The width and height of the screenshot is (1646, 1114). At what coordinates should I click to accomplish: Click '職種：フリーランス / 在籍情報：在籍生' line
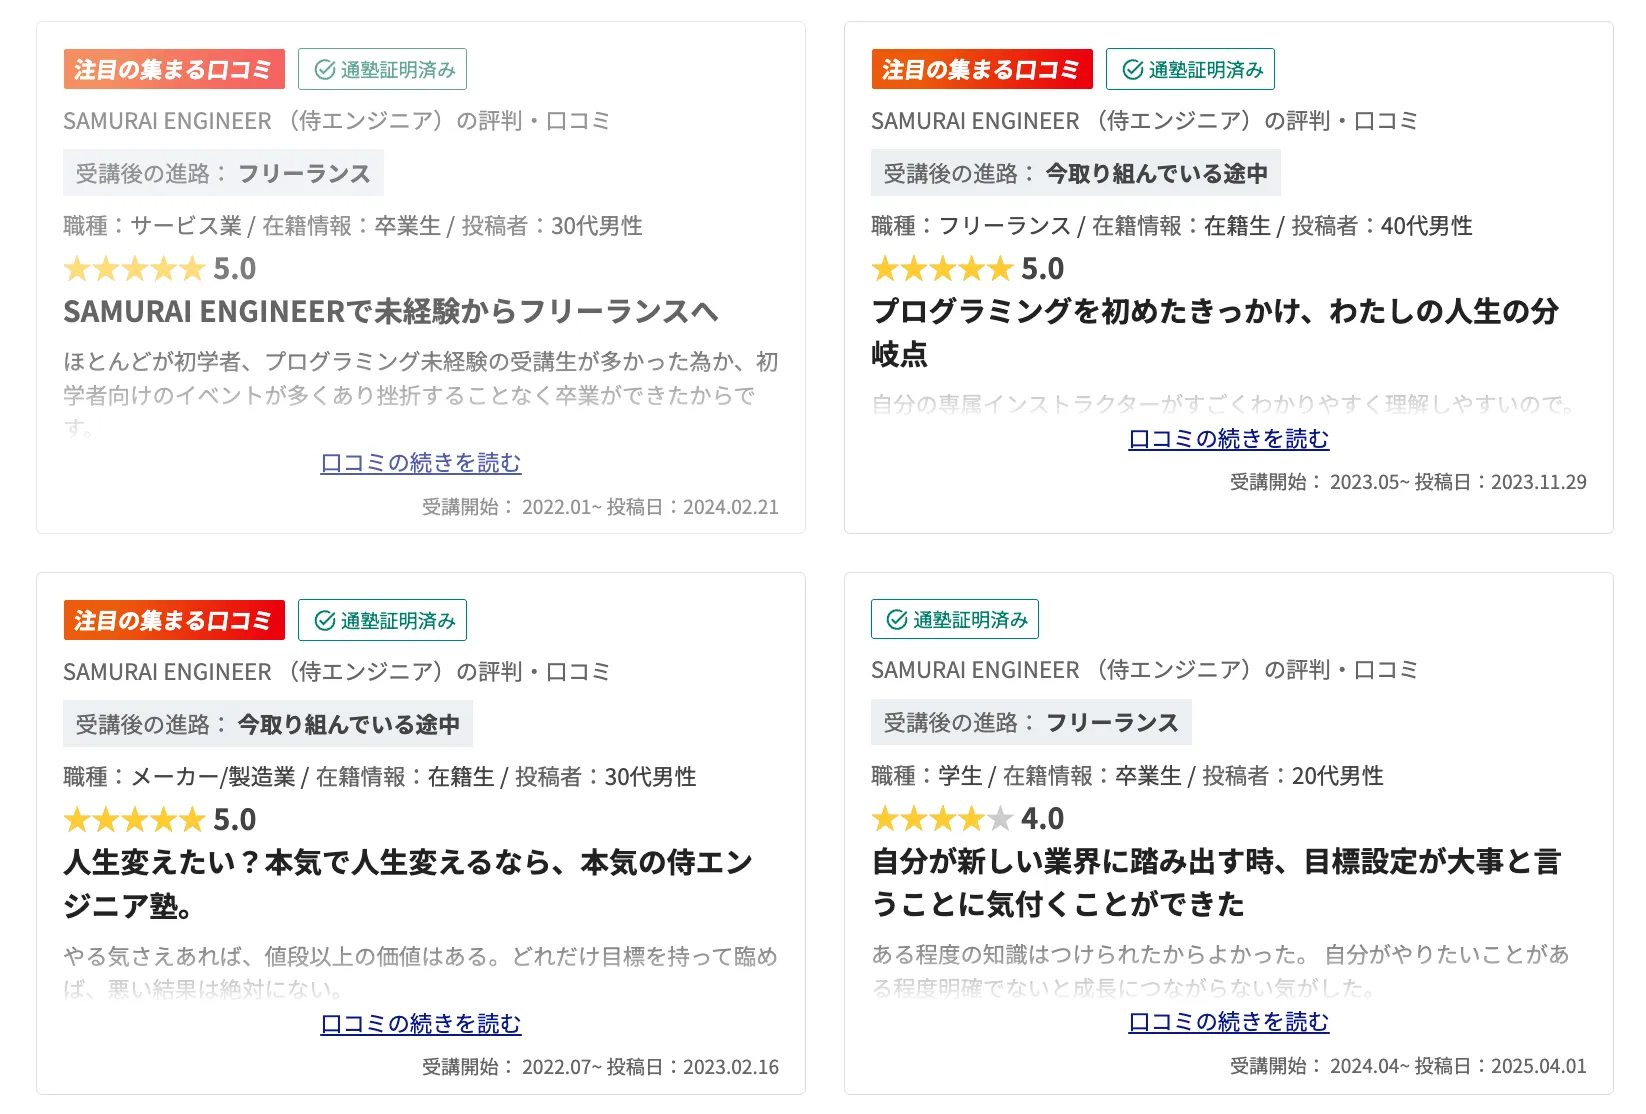pos(1172,226)
